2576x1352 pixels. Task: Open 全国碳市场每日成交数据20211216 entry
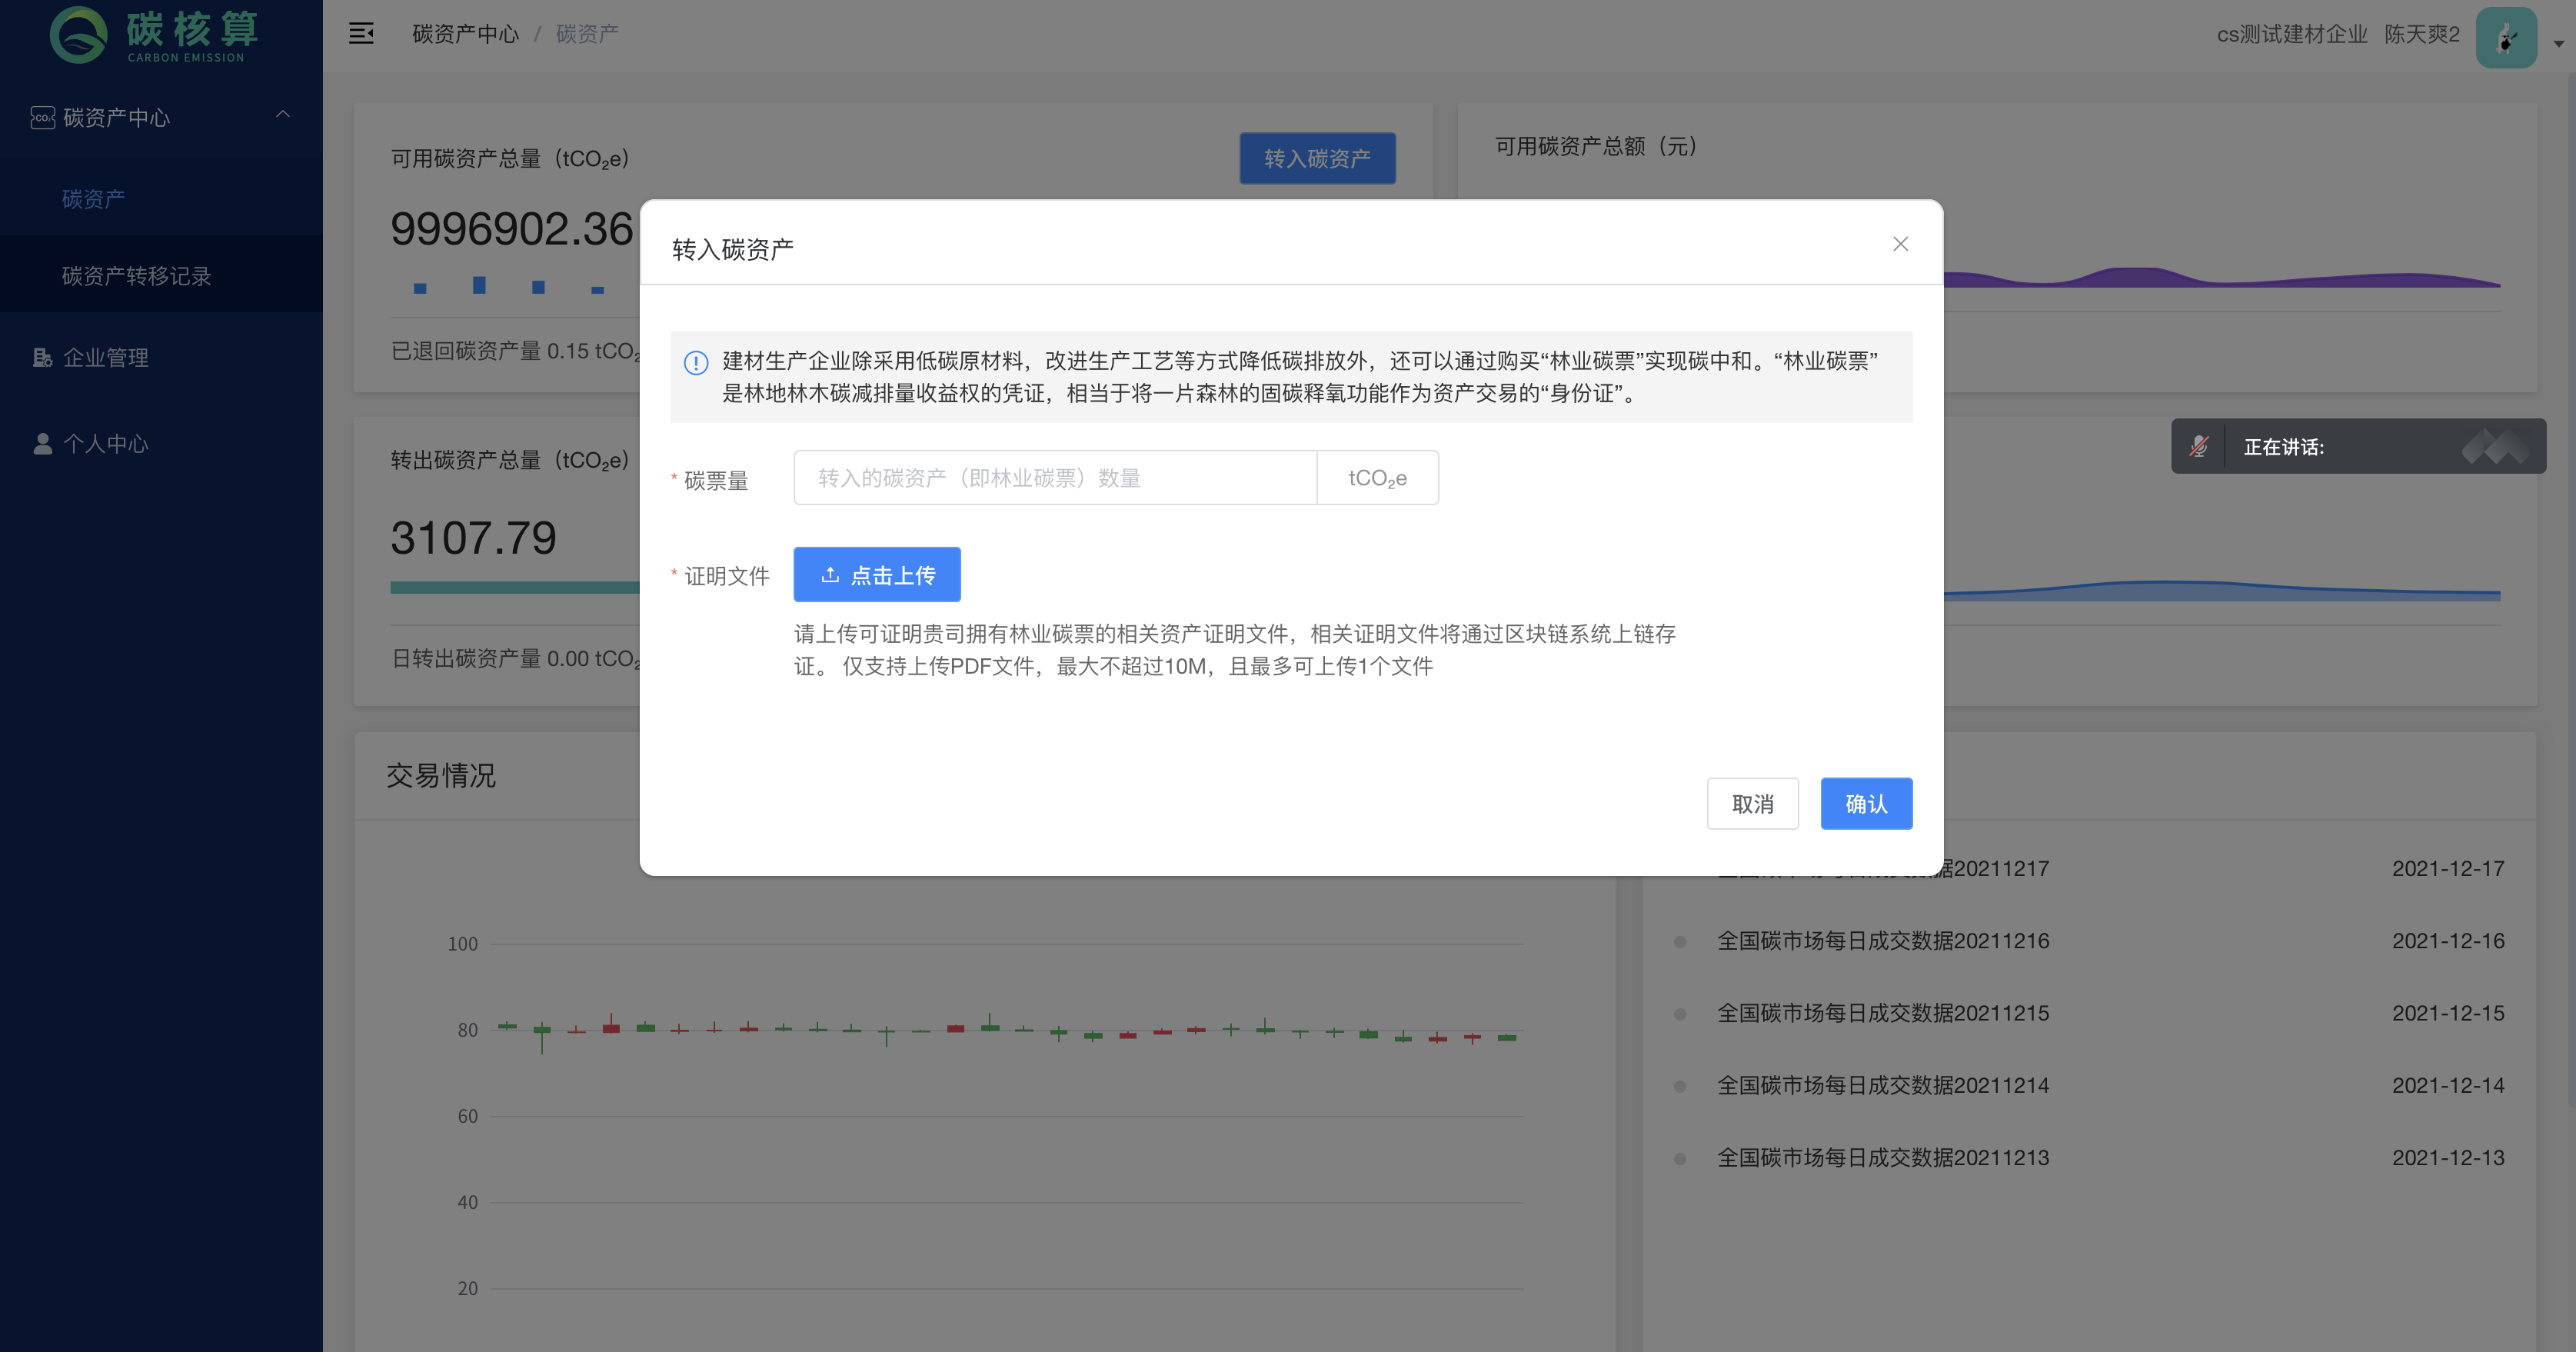coord(1882,941)
